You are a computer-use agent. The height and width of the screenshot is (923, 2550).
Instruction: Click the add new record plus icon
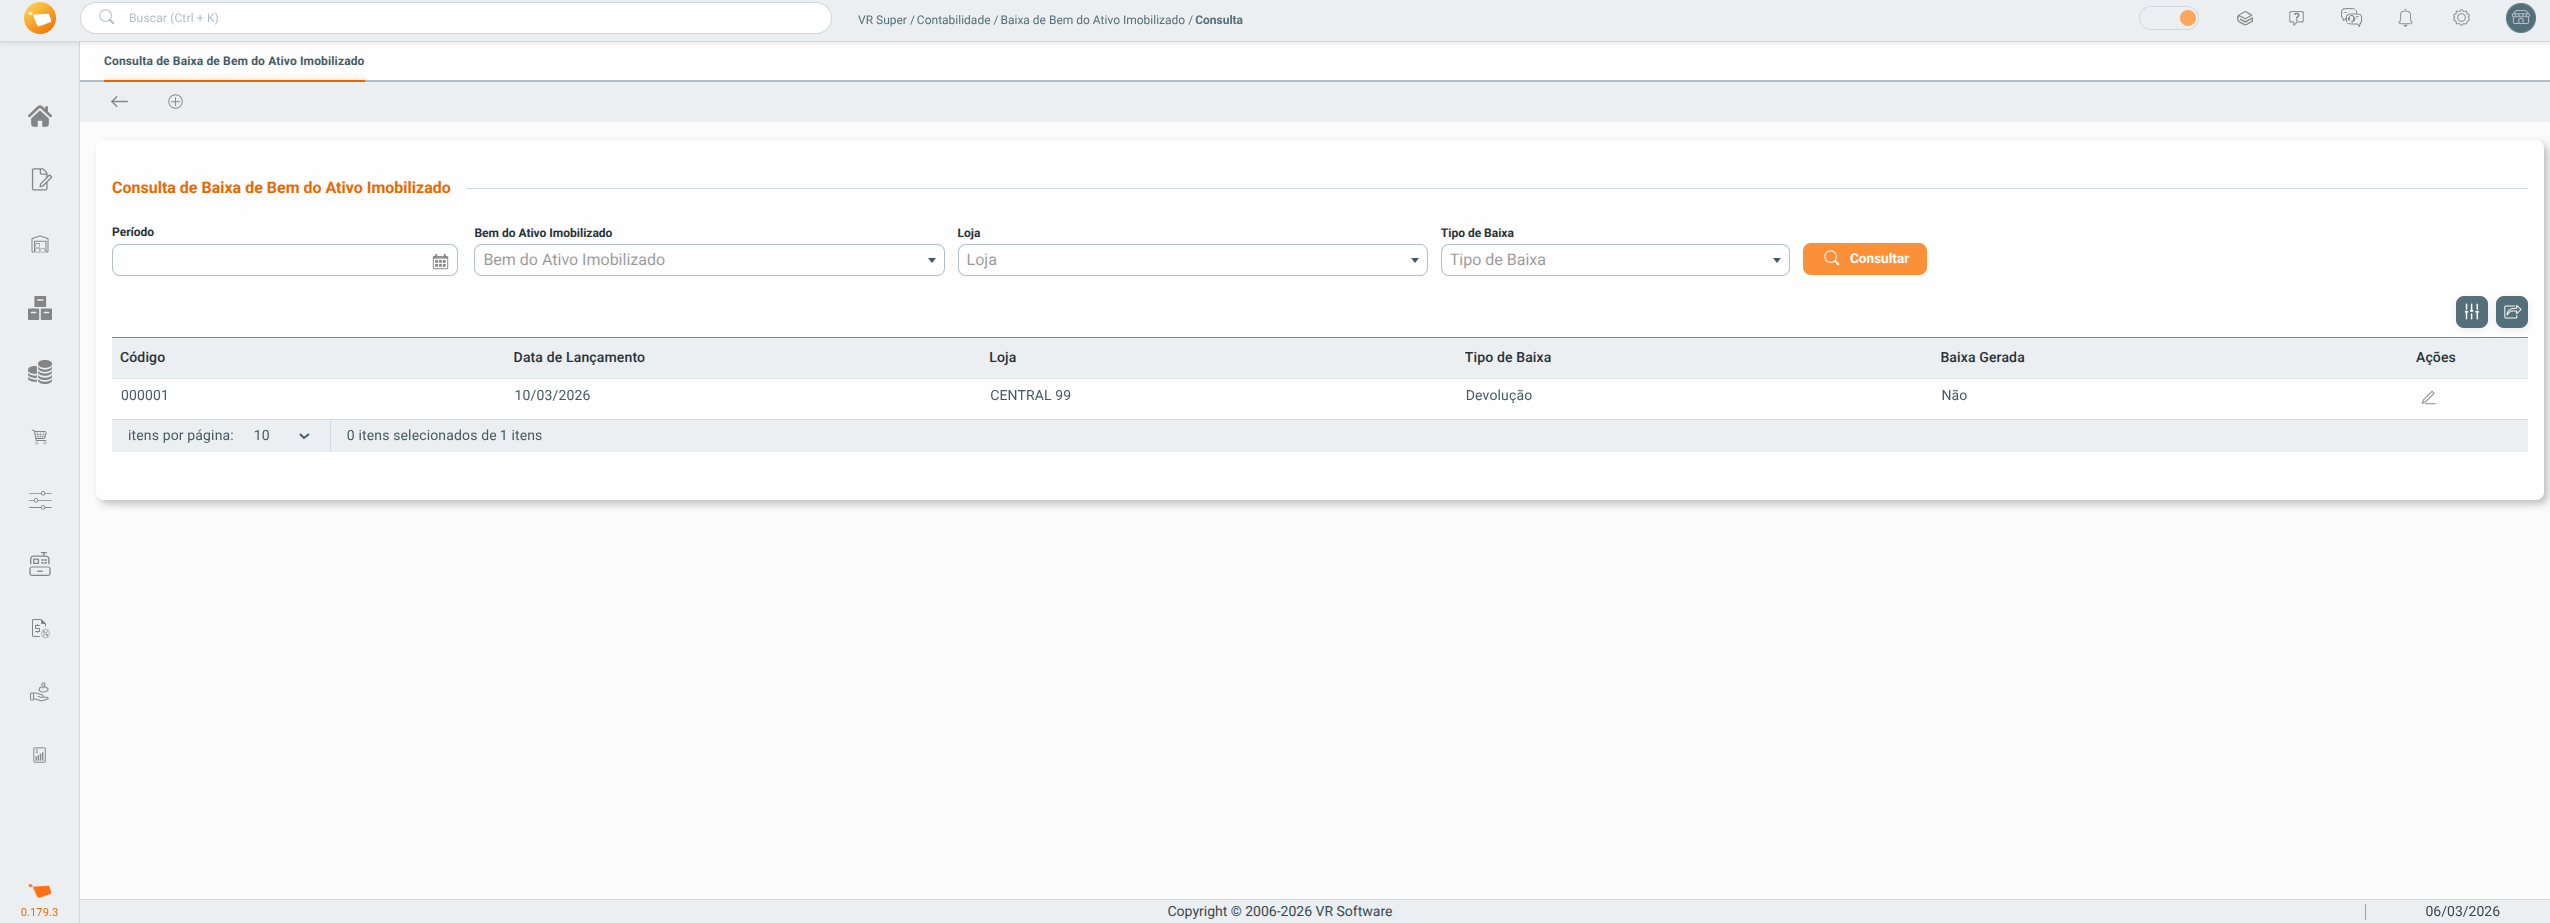click(x=175, y=102)
